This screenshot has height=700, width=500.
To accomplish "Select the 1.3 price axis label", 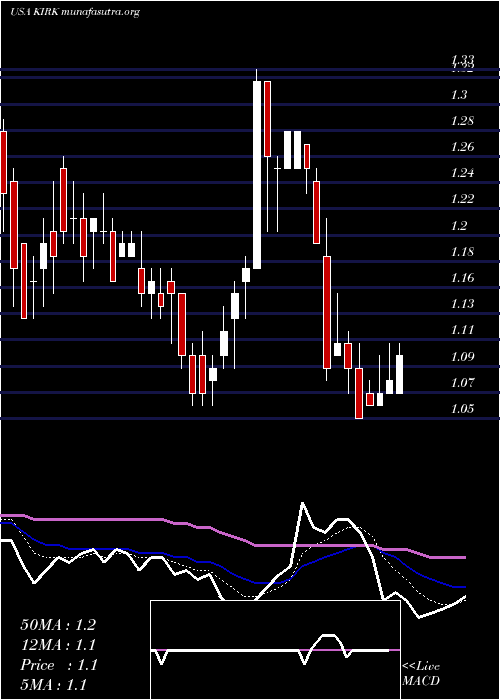I will [458, 95].
